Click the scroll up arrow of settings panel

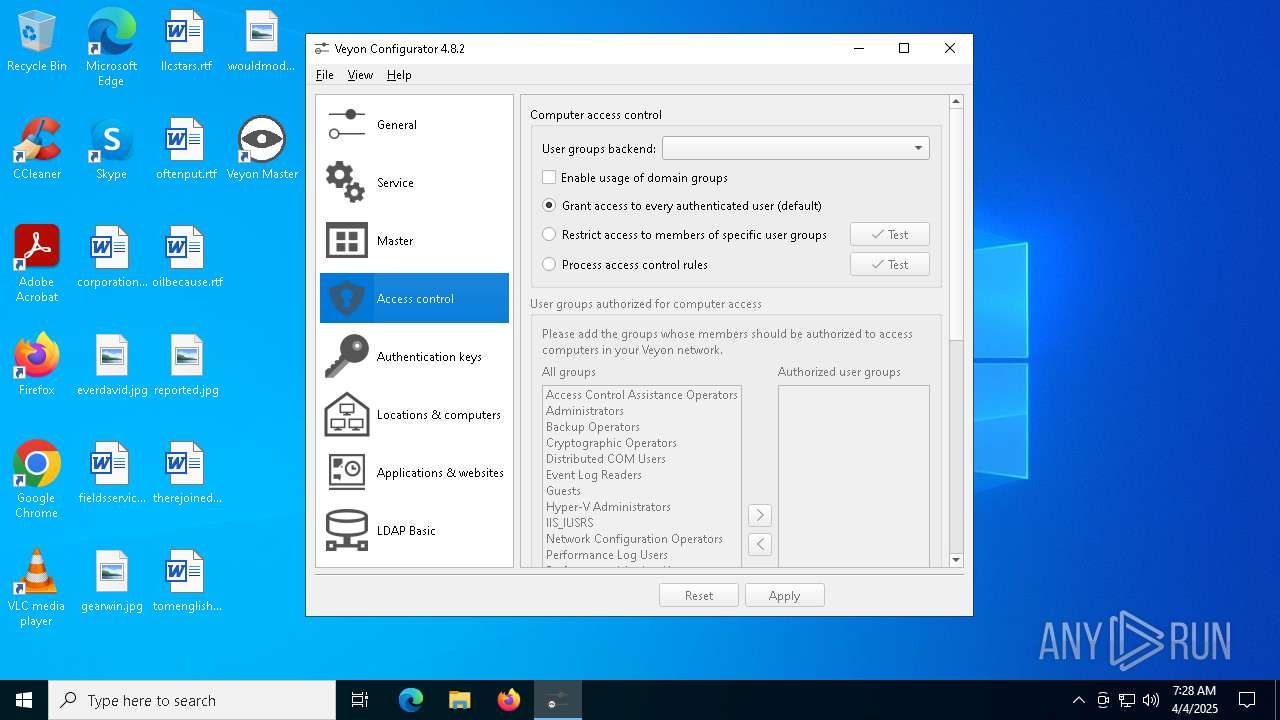pos(956,102)
